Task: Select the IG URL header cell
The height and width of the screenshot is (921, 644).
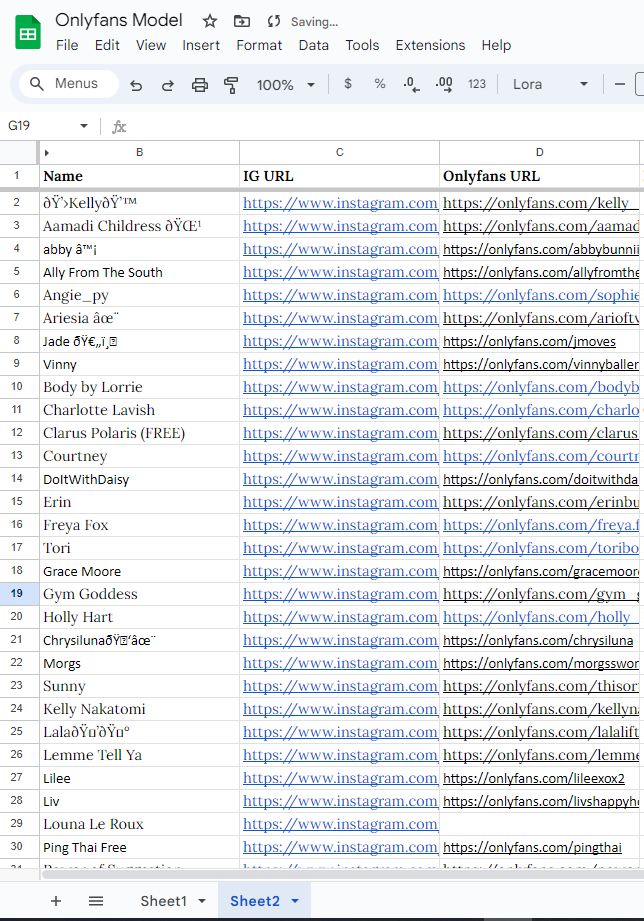Action: click(x=339, y=176)
